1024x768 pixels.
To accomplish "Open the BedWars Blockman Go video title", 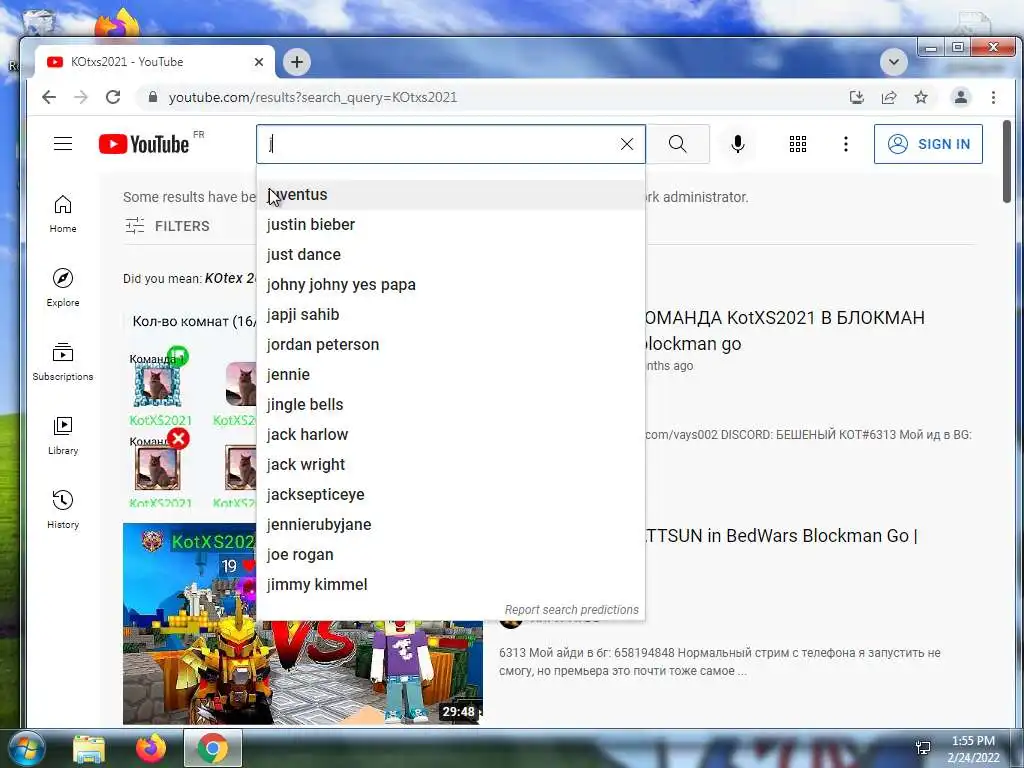I will pyautogui.click(x=780, y=536).
